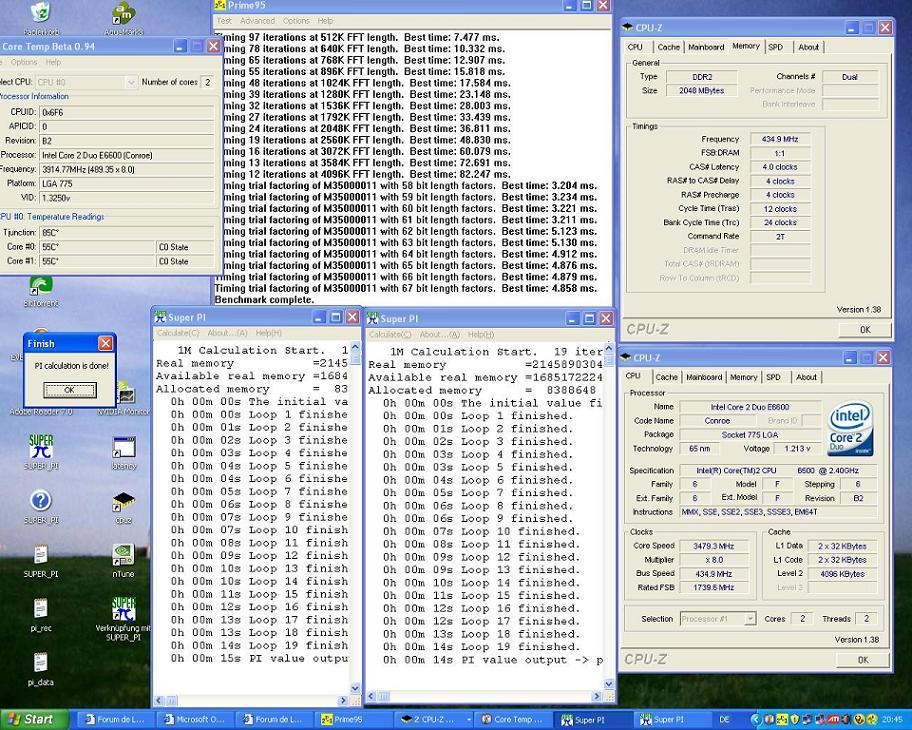Open Calculate(C) menu in the right Super PI window
Image resolution: width=912 pixels, height=730 pixels.
390,334
